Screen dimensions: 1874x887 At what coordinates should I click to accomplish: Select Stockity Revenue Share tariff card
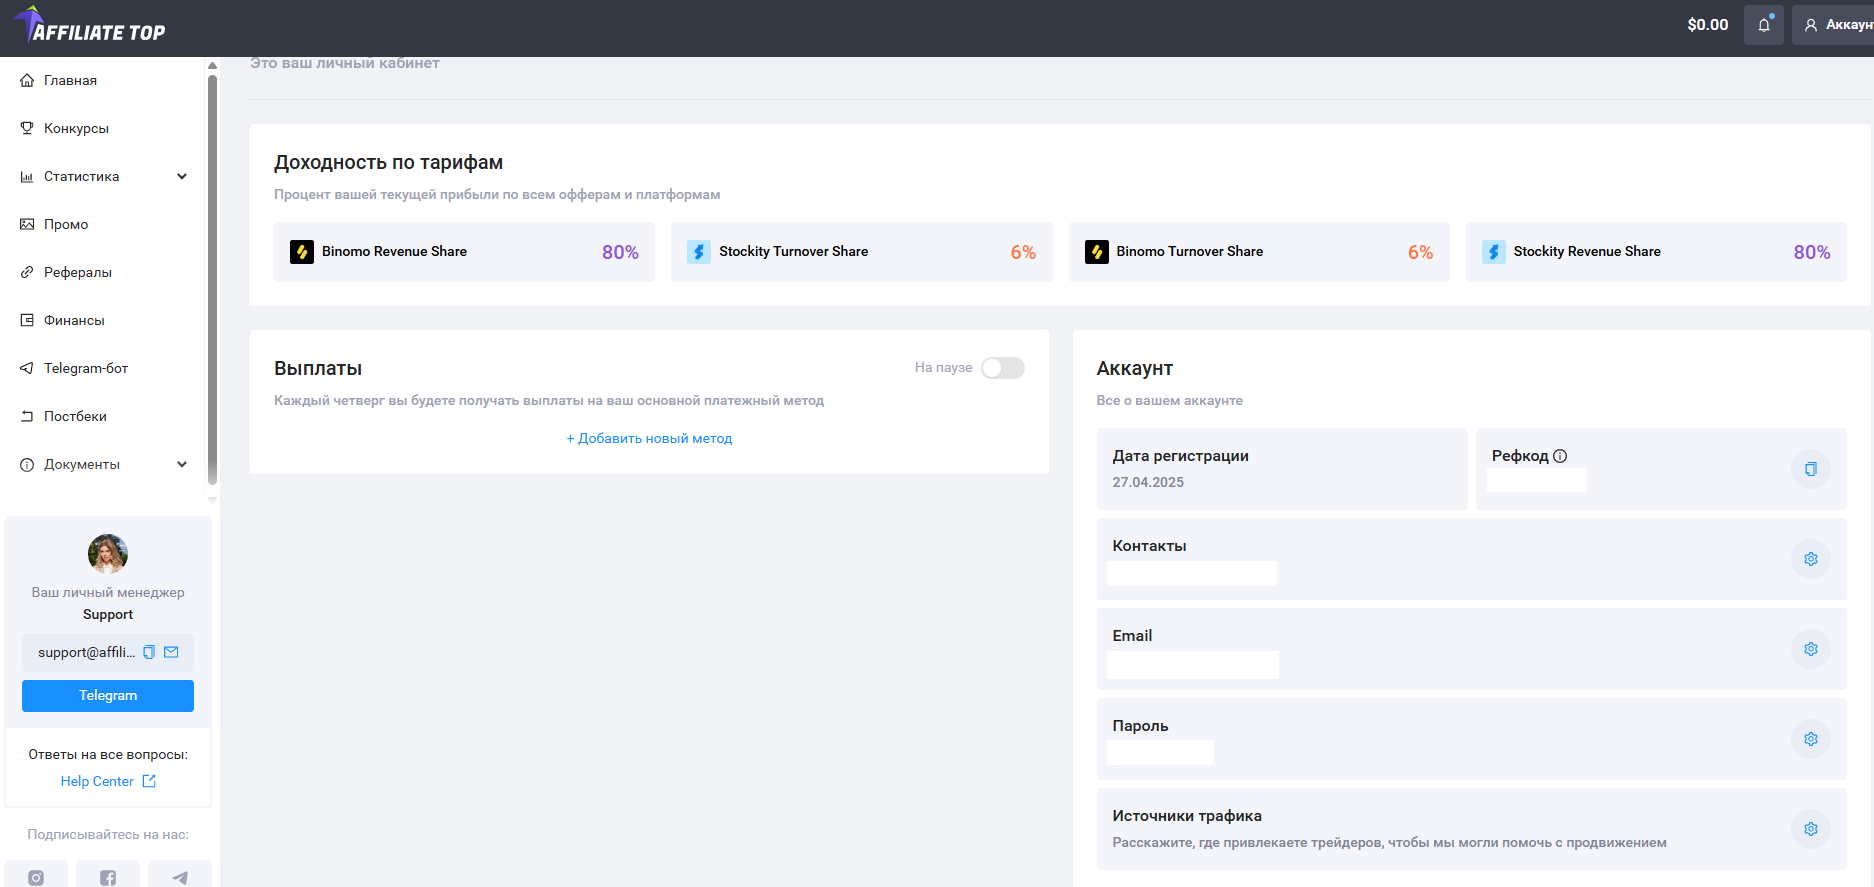coord(1656,252)
